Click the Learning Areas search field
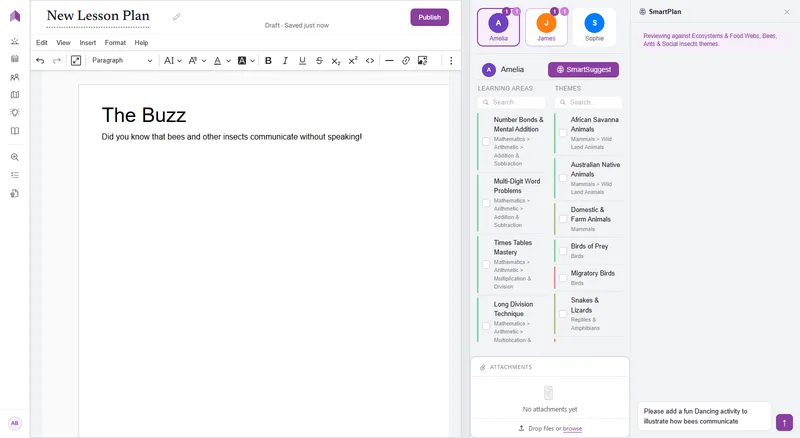800x438 pixels. click(512, 102)
